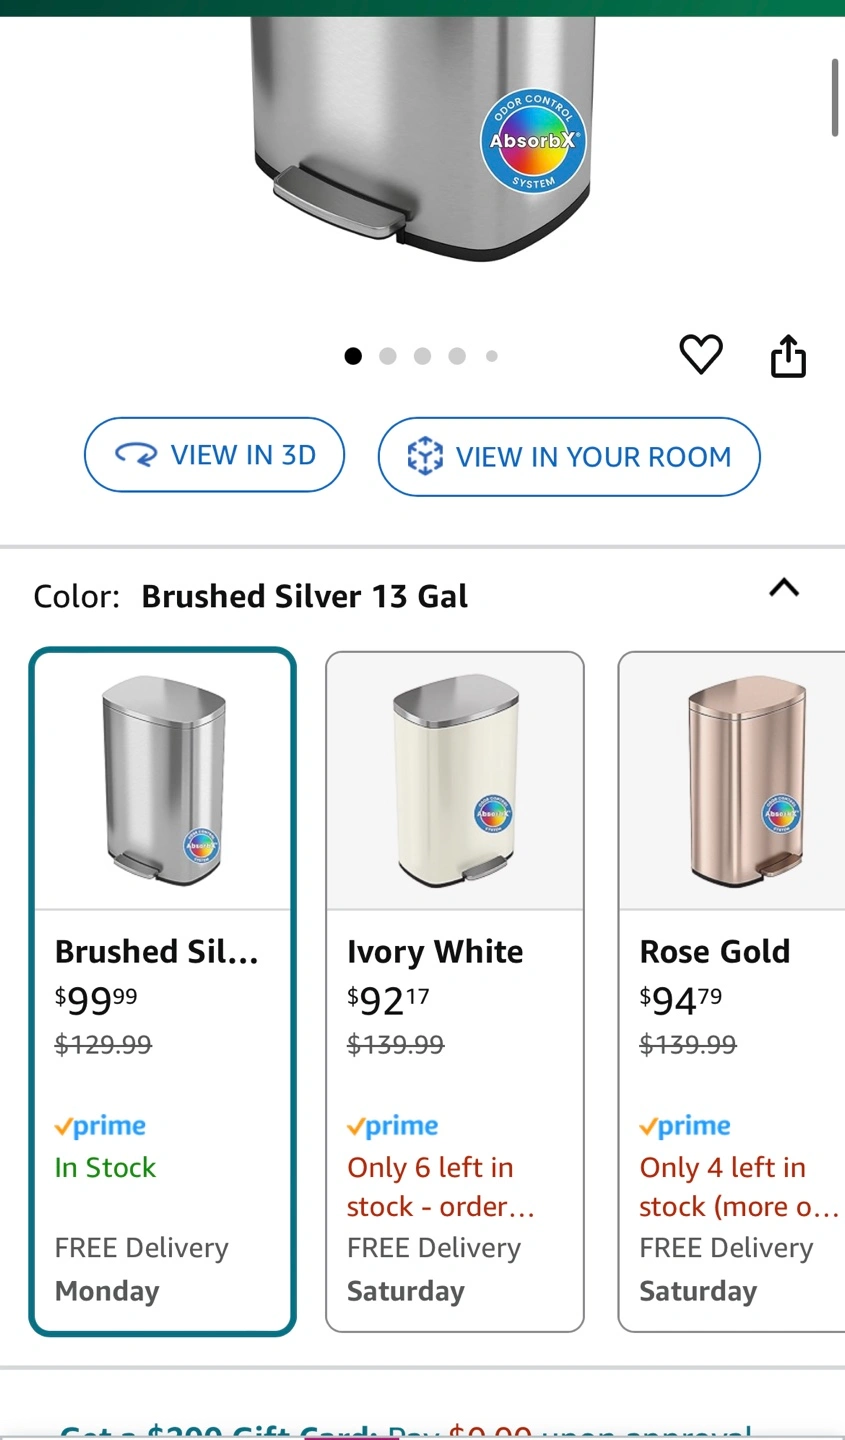Click the 3D rotate arrow icon
The width and height of the screenshot is (845, 1440).
click(136, 456)
